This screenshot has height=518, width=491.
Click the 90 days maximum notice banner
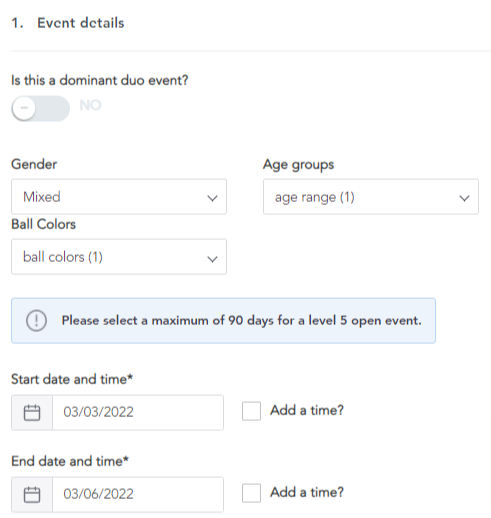tap(223, 321)
